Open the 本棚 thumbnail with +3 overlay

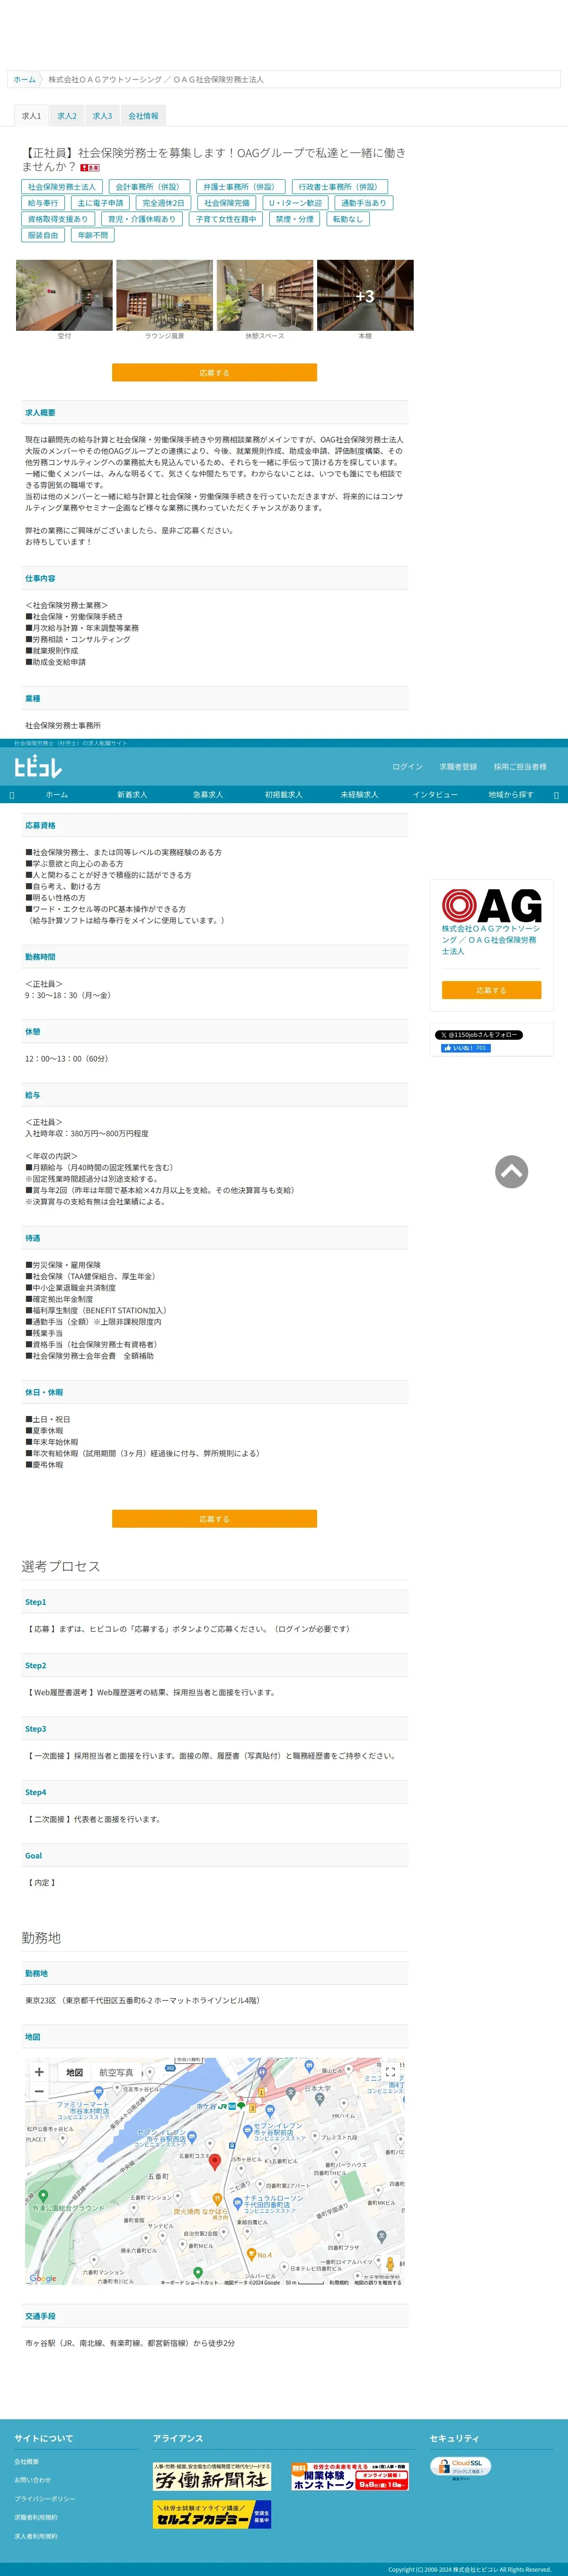pyautogui.click(x=365, y=295)
